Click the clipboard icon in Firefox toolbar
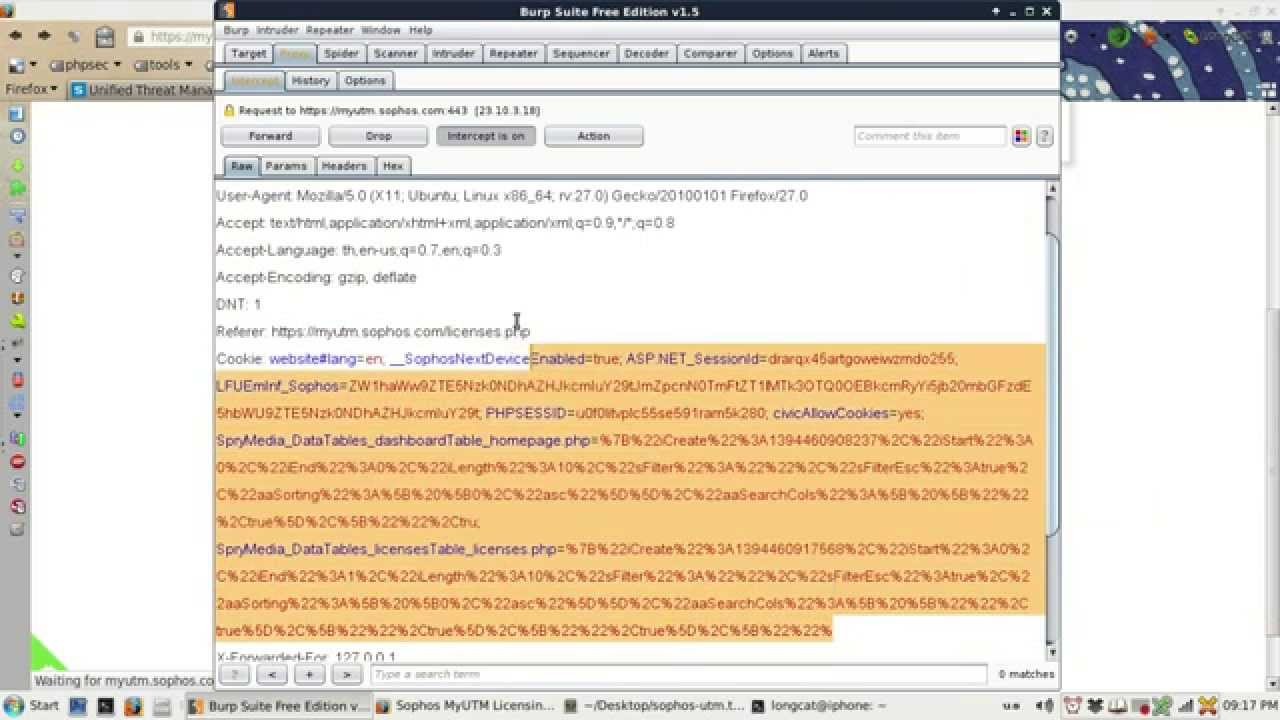 coord(104,37)
